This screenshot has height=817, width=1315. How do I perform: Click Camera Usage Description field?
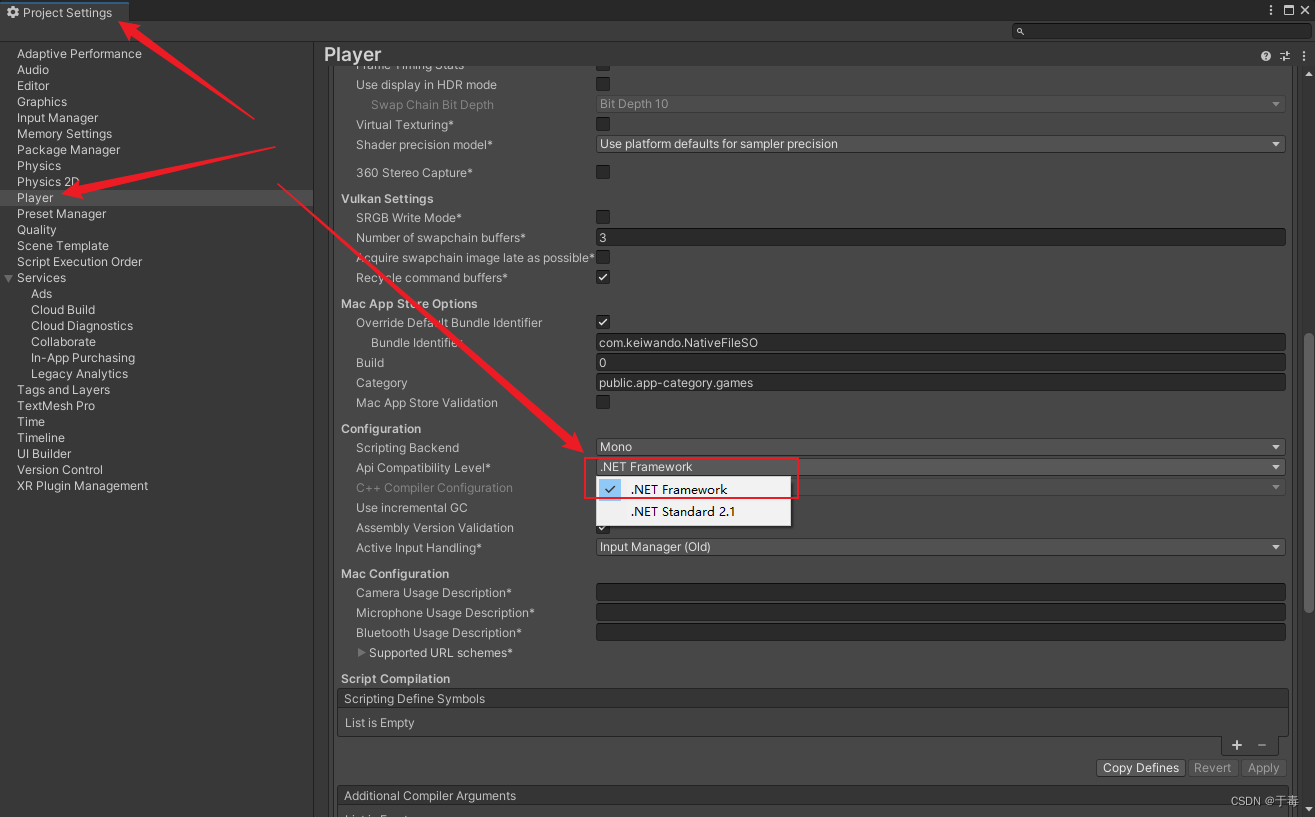940,592
